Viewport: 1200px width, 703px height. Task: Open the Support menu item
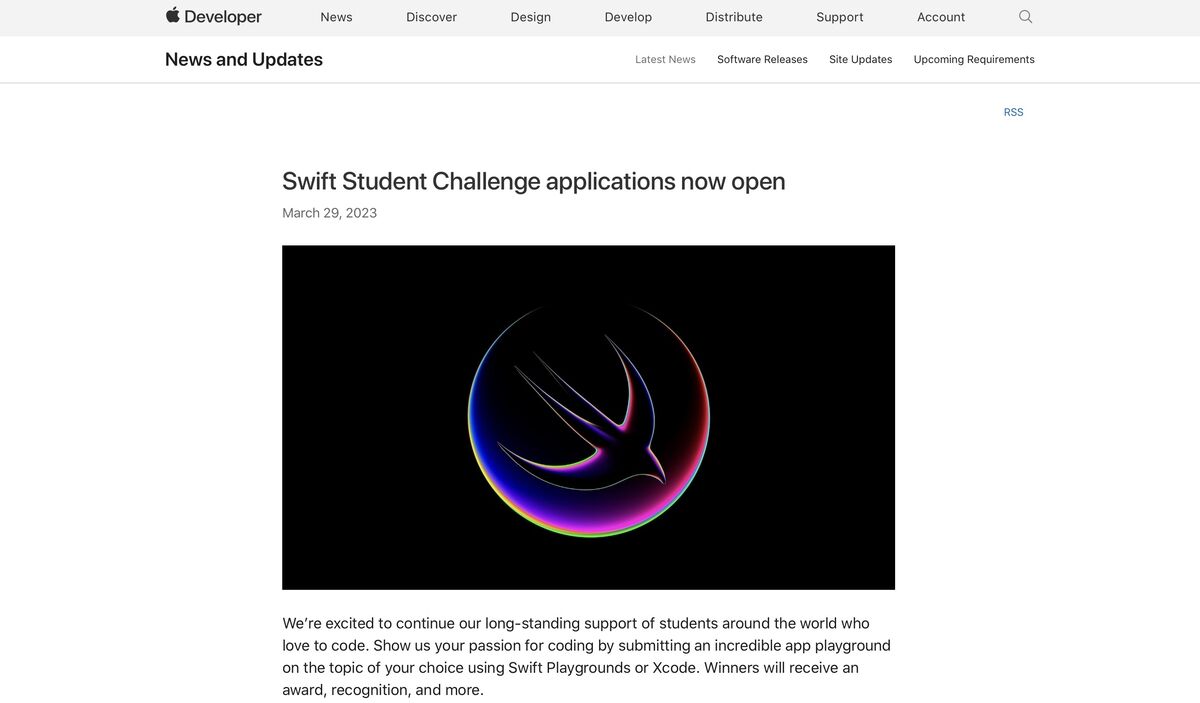pos(839,17)
